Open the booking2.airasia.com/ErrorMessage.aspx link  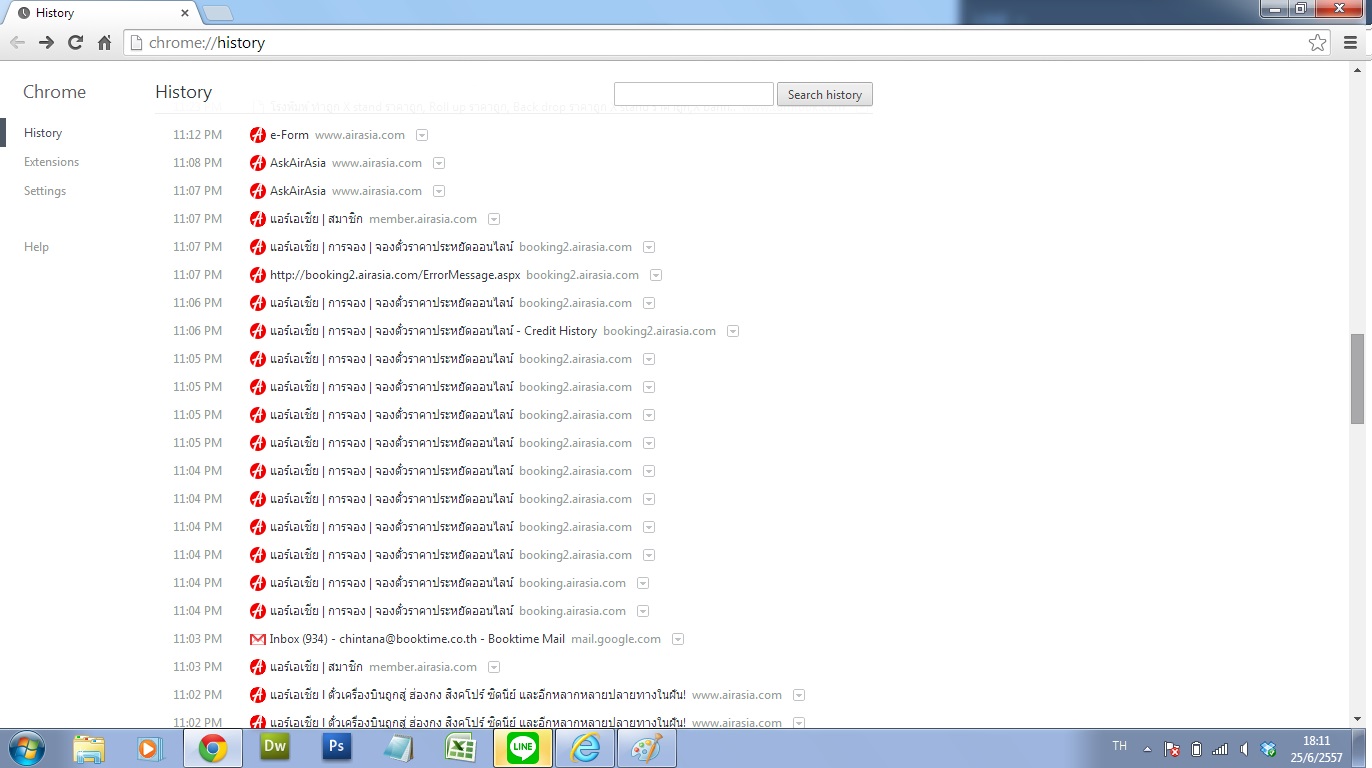tap(395, 275)
